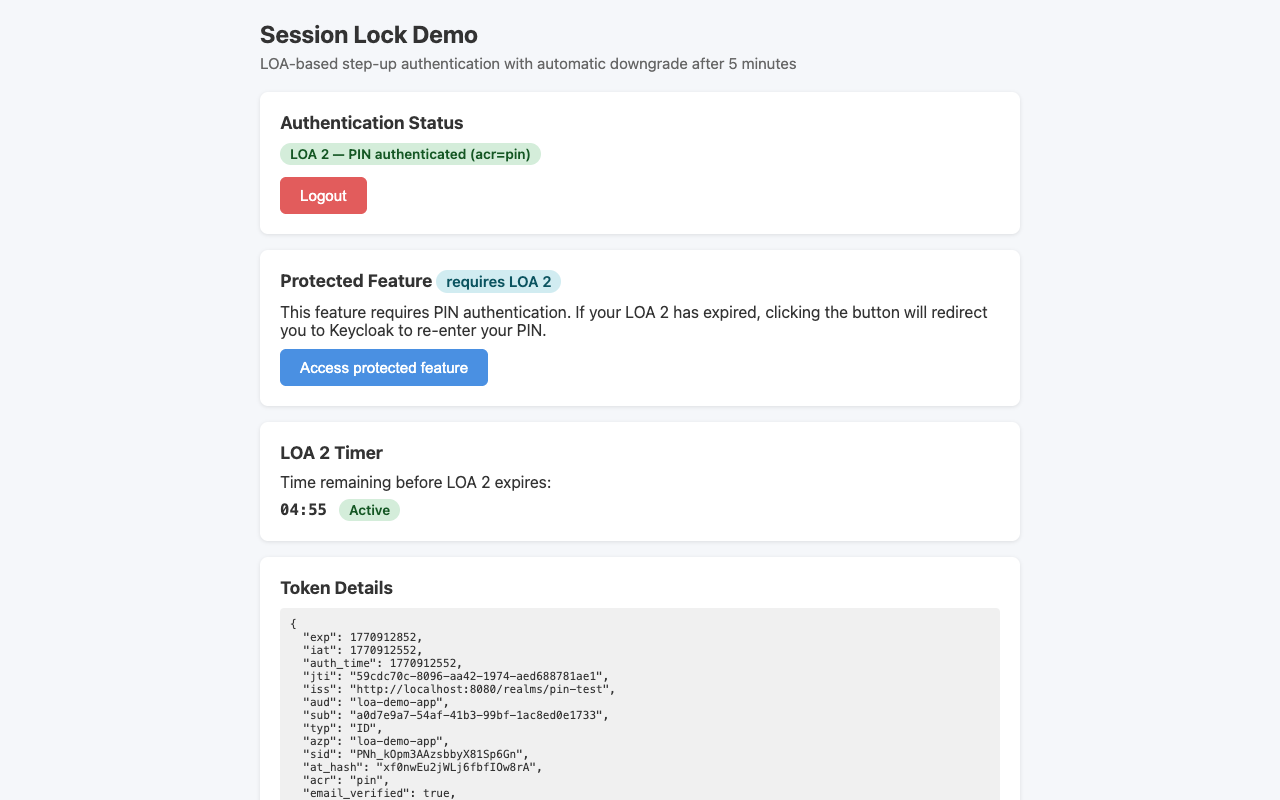Click the Token Details heading

pos(336,588)
